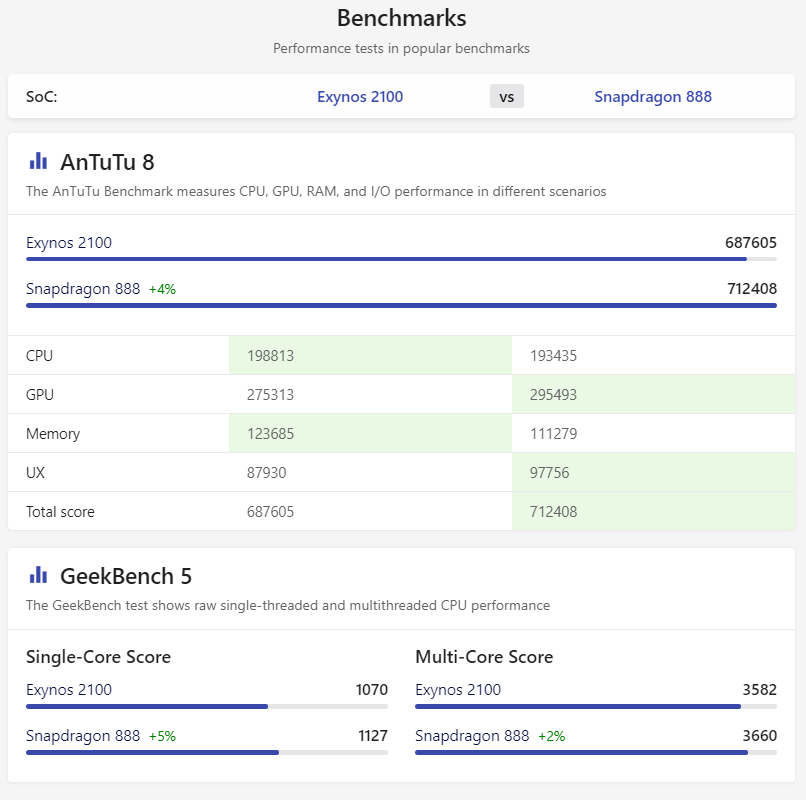Viewport: 806px width, 800px height.
Task: Open Snapdragon 888 link in AnTuTu section
Action: [x=83, y=288]
